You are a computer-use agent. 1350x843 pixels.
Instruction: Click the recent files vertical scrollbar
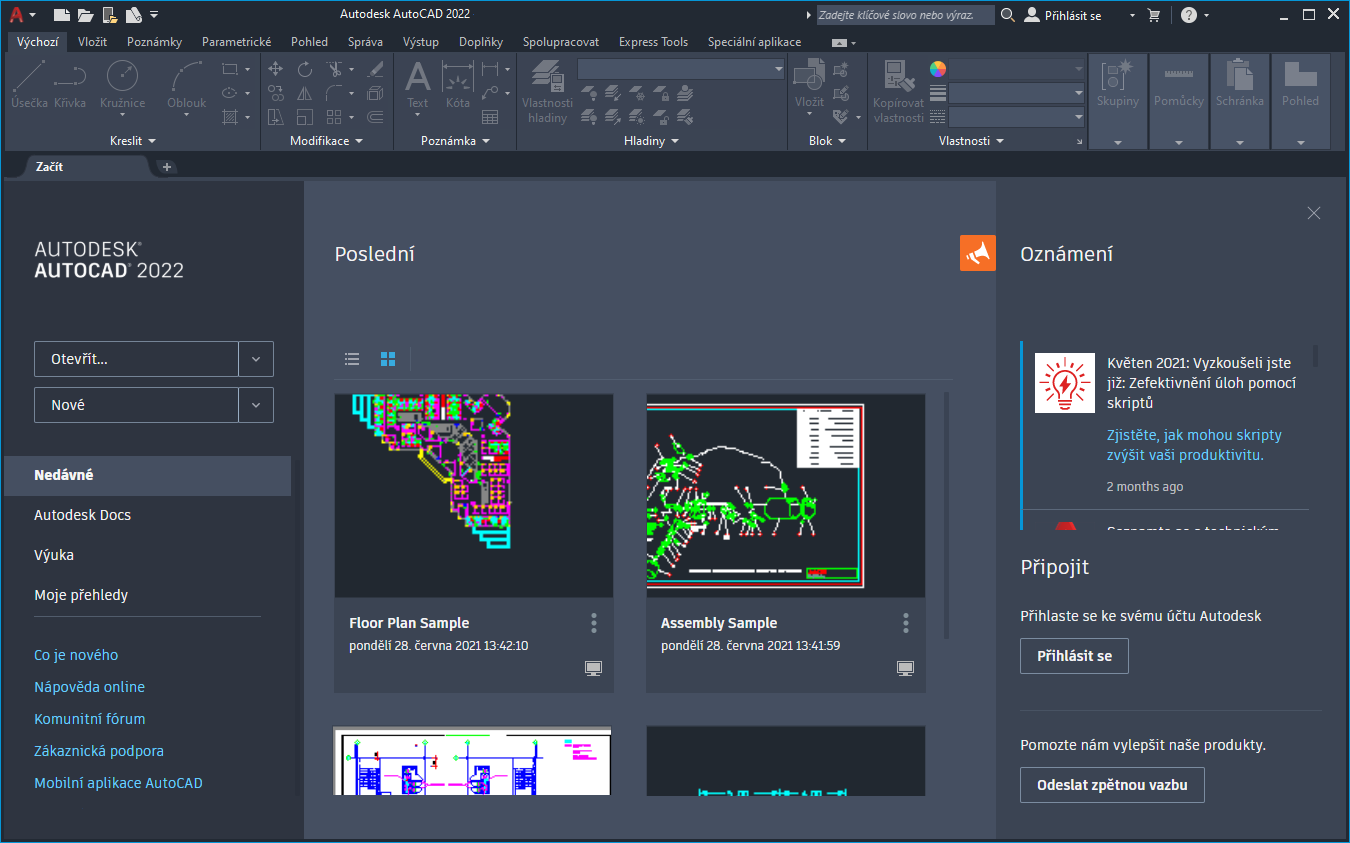coord(947,516)
